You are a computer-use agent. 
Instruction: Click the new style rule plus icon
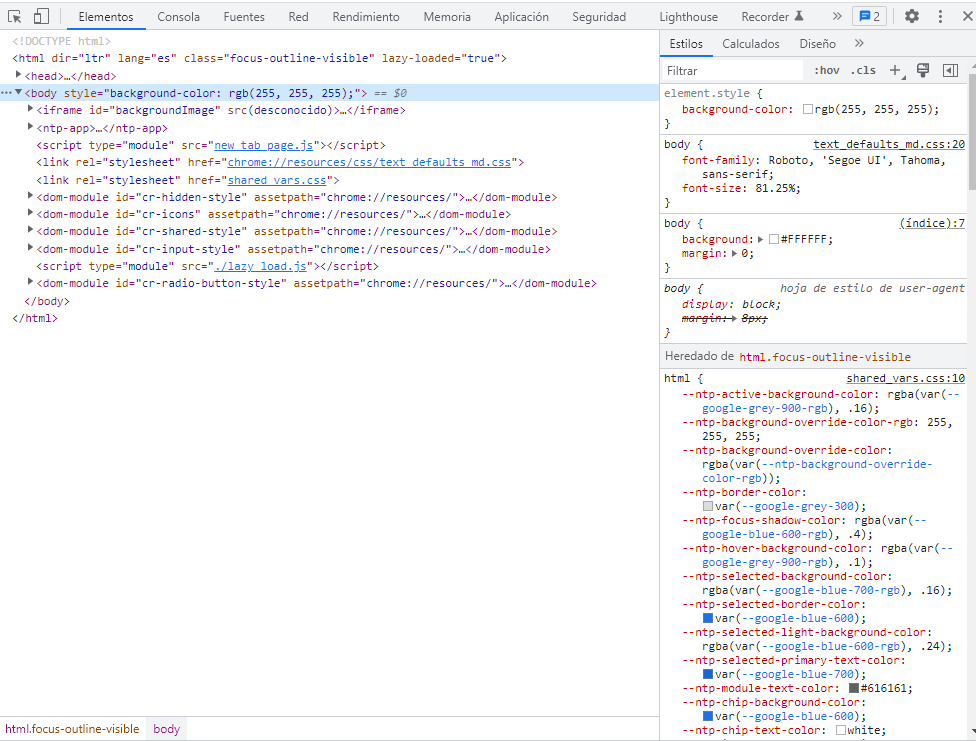pos(895,71)
